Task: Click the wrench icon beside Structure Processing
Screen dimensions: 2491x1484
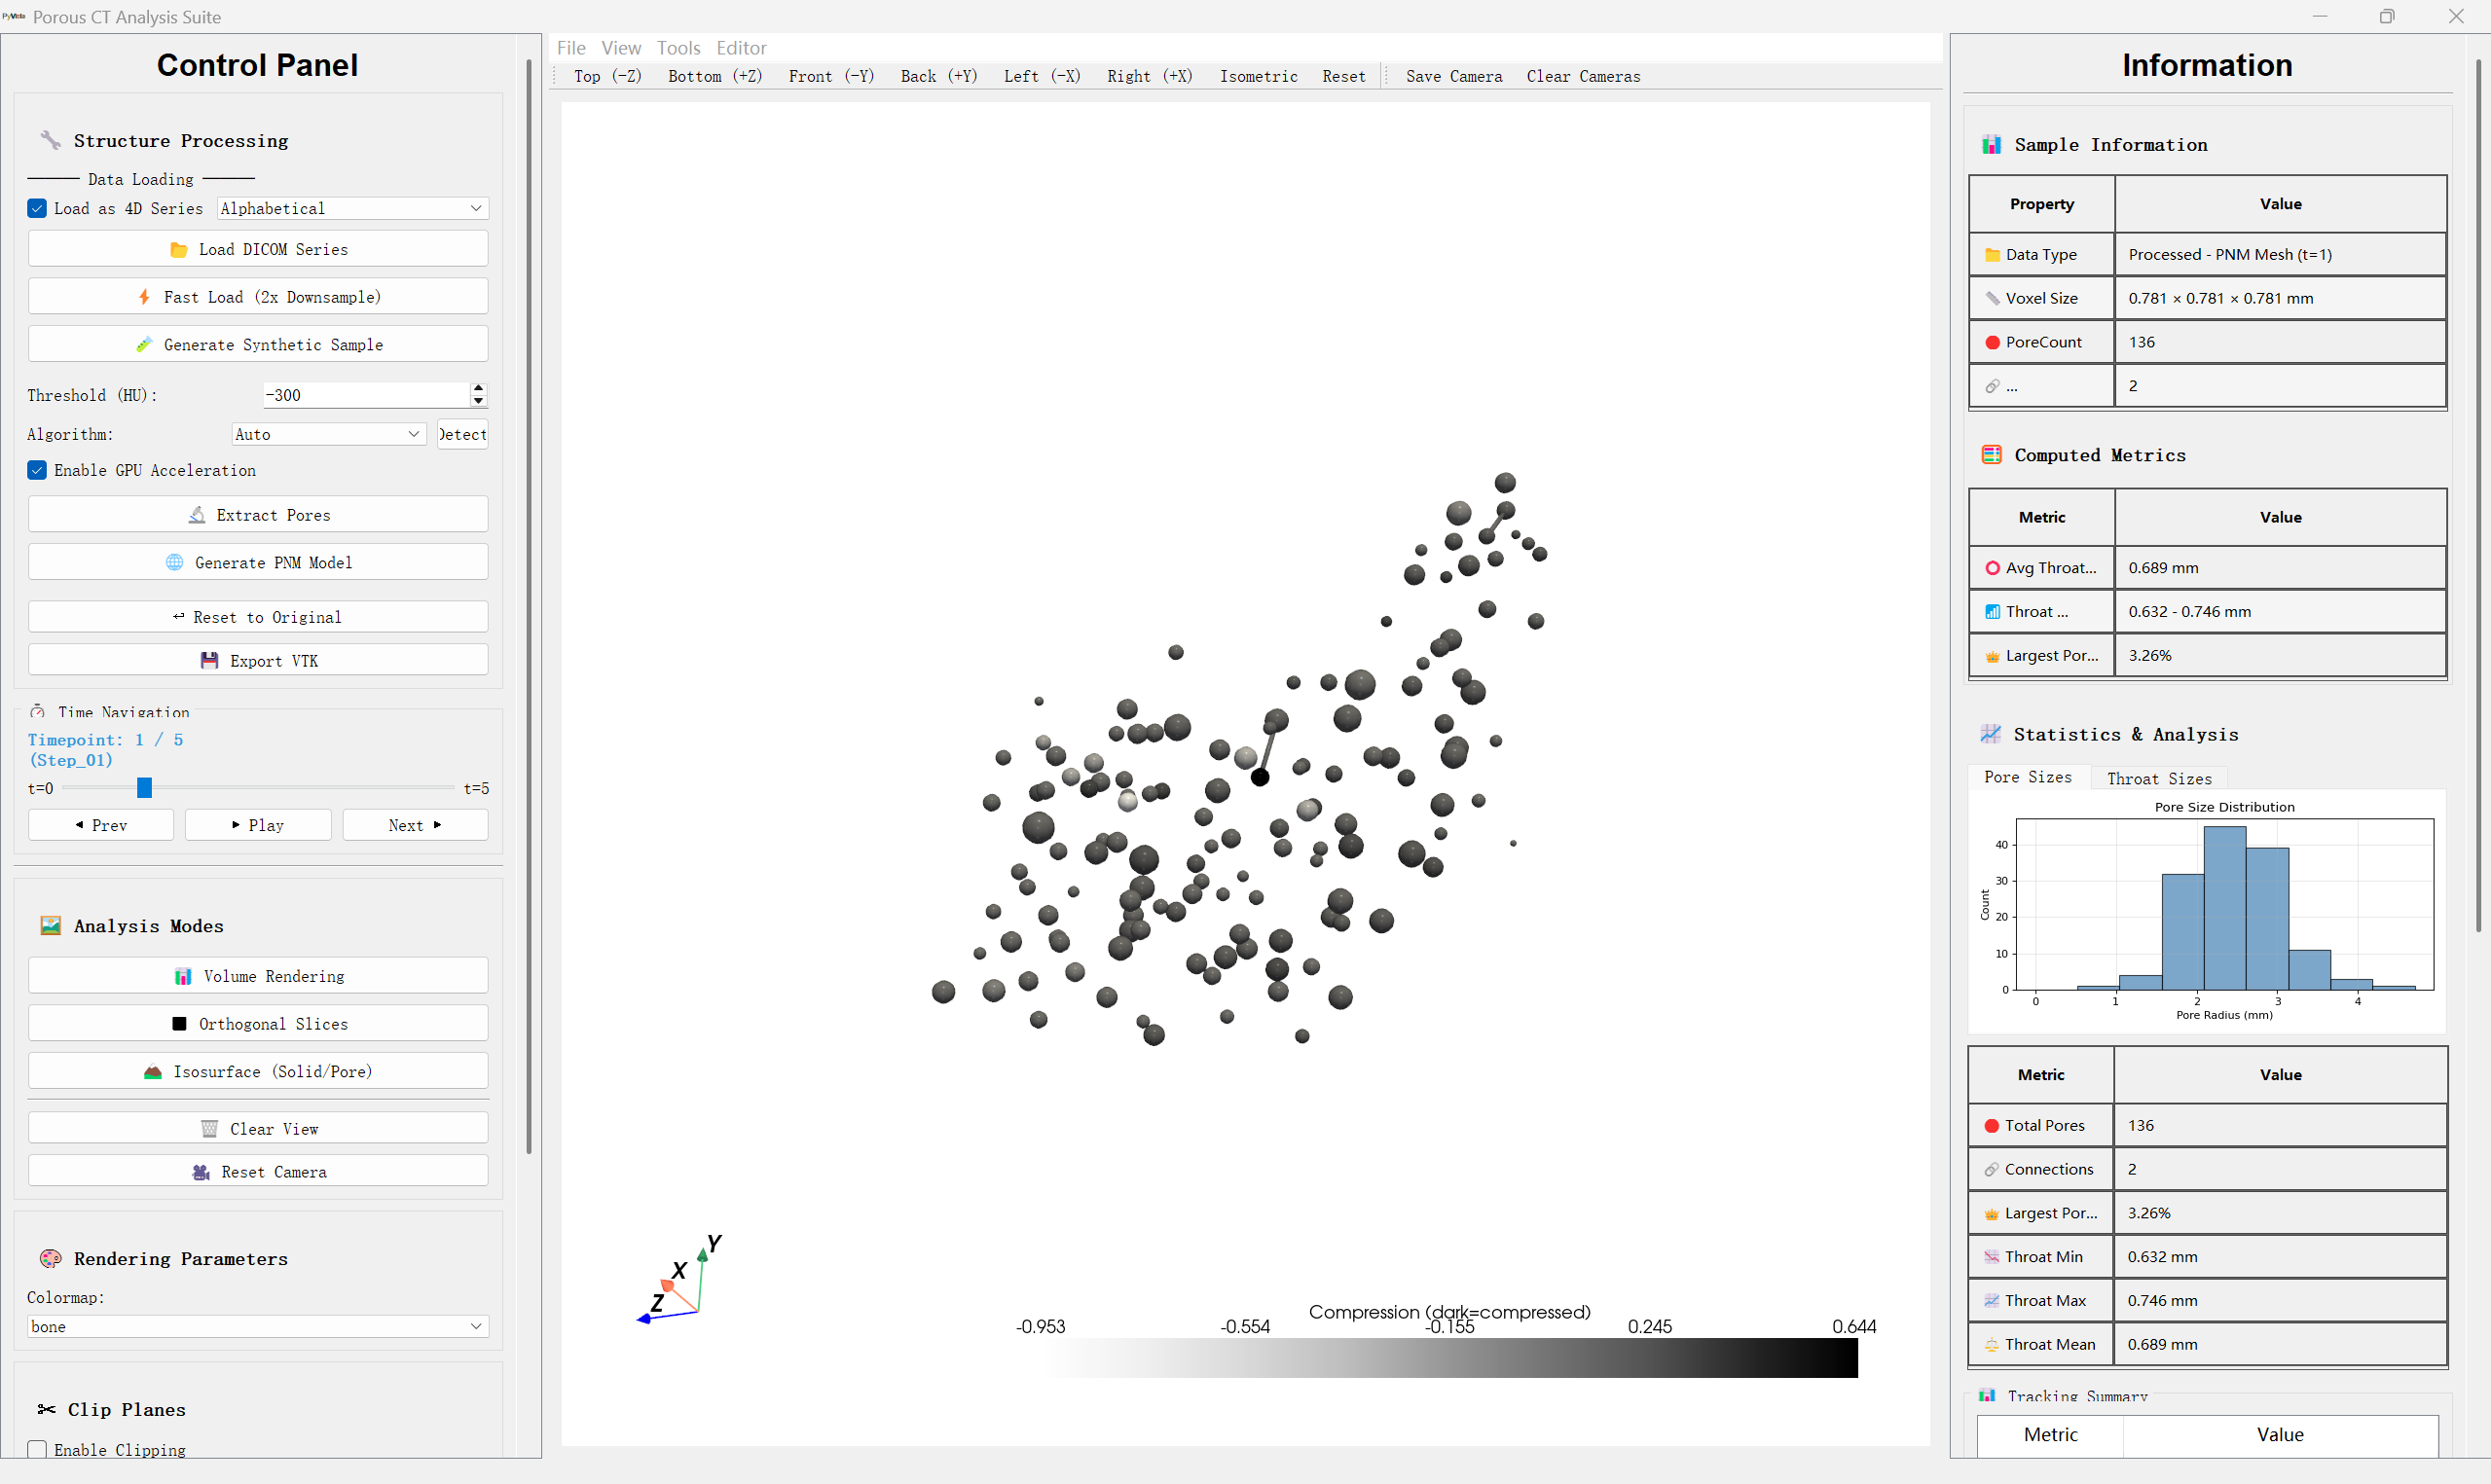Action: click(x=50, y=140)
